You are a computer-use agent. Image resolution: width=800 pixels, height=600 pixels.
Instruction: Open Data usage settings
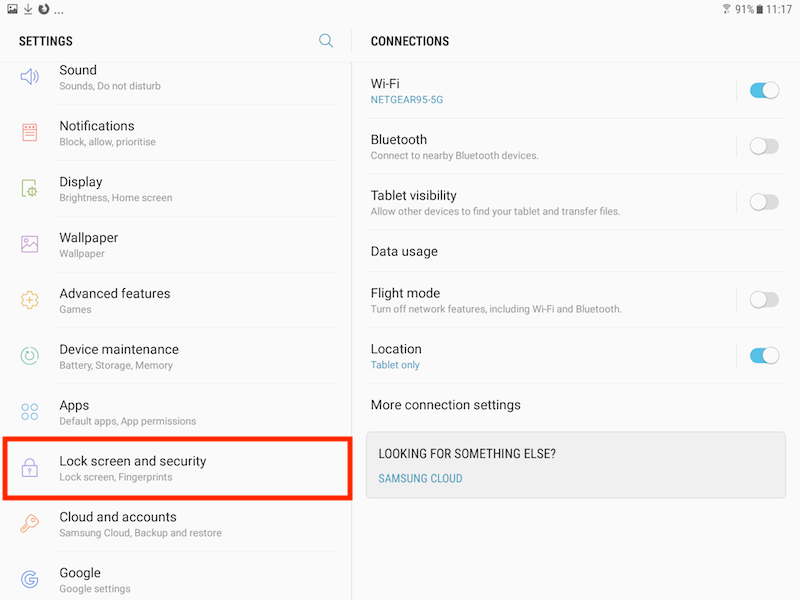tap(576, 251)
